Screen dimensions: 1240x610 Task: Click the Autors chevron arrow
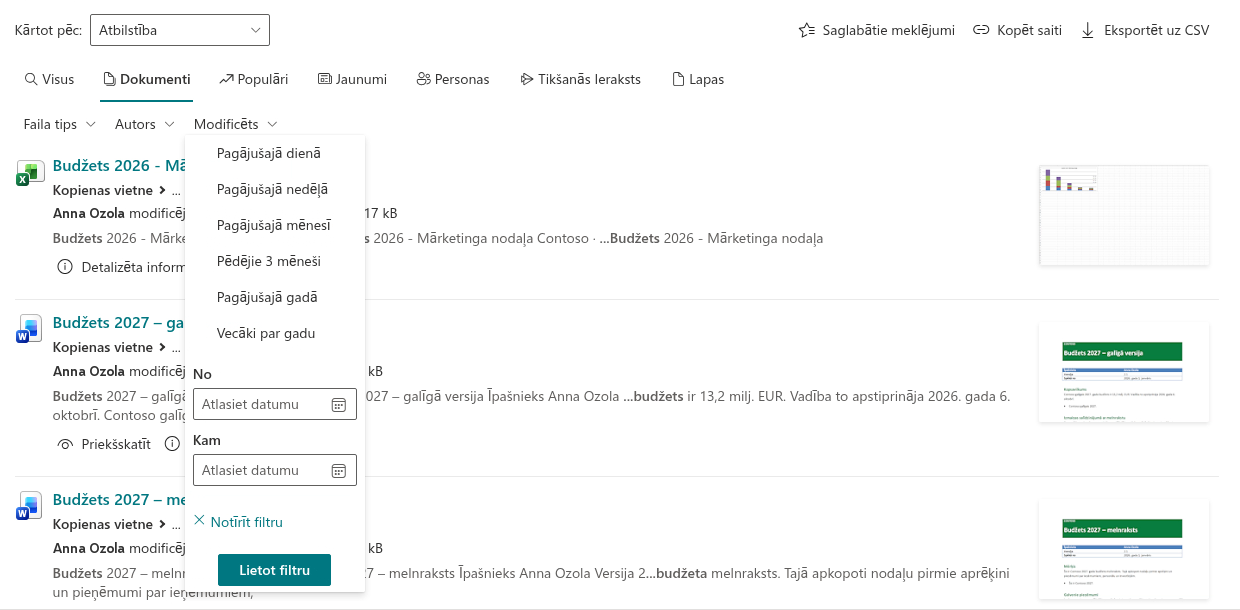169,125
